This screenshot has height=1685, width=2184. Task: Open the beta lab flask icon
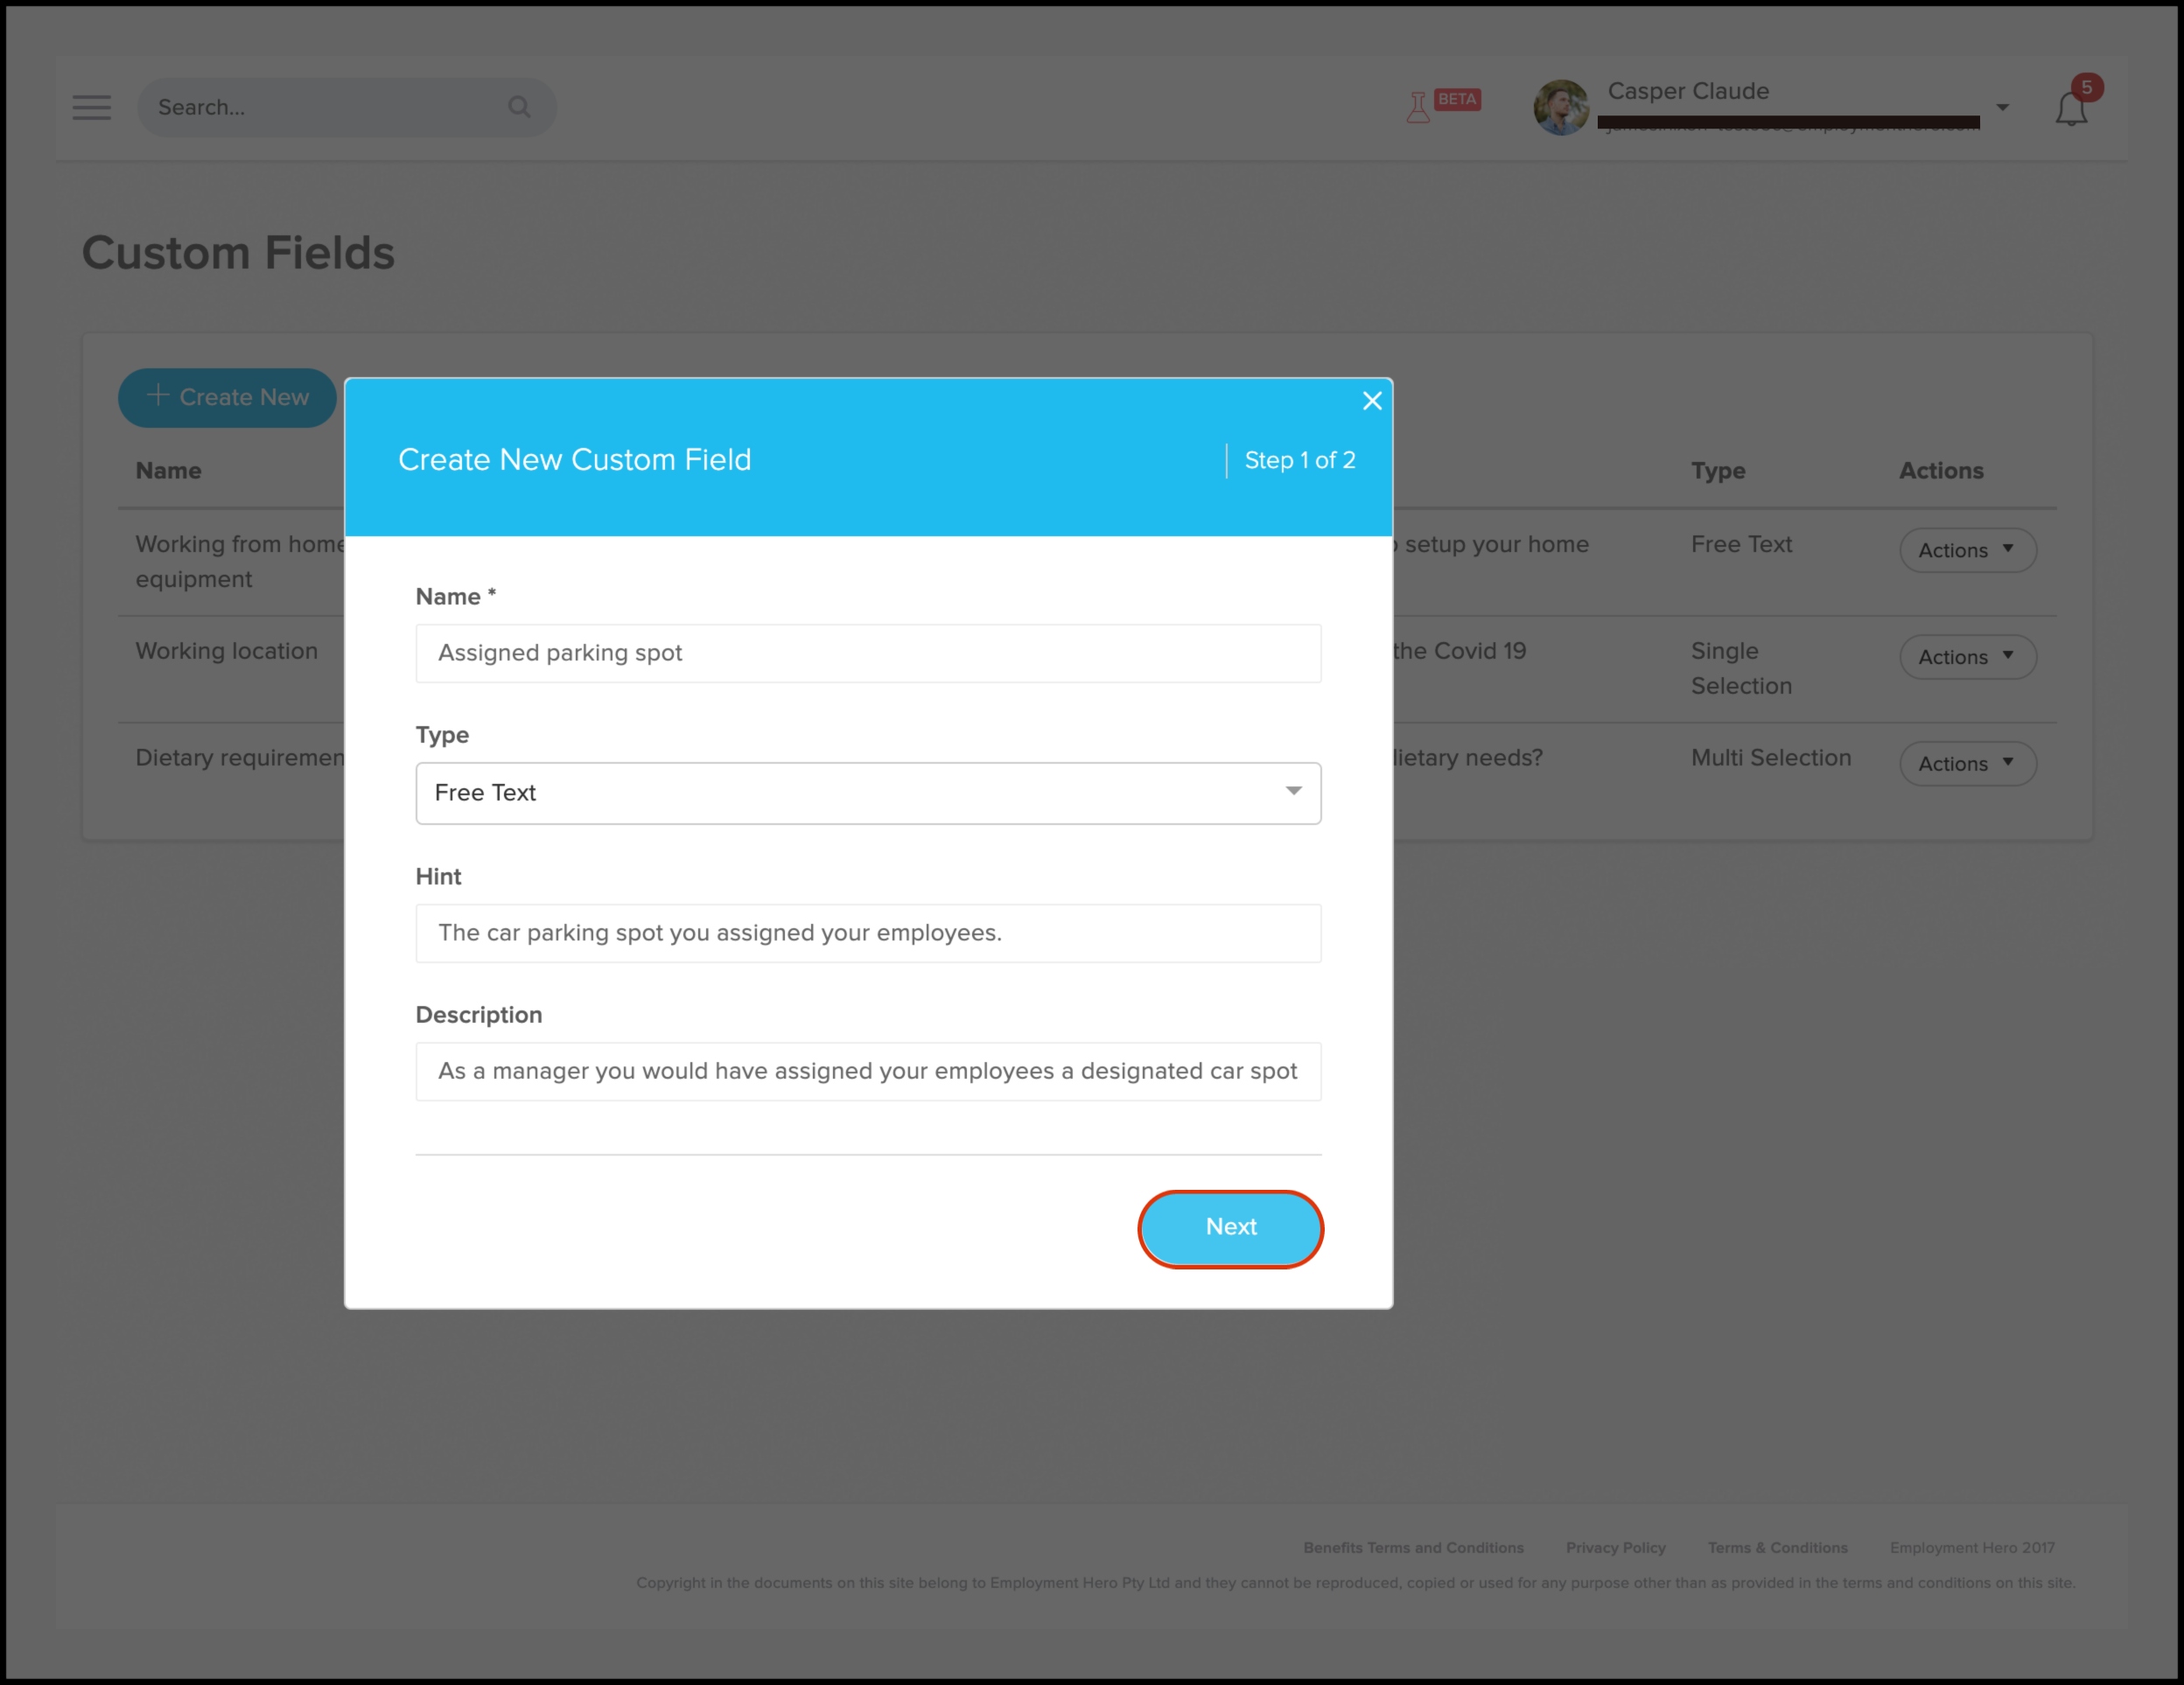click(1418, 107)
